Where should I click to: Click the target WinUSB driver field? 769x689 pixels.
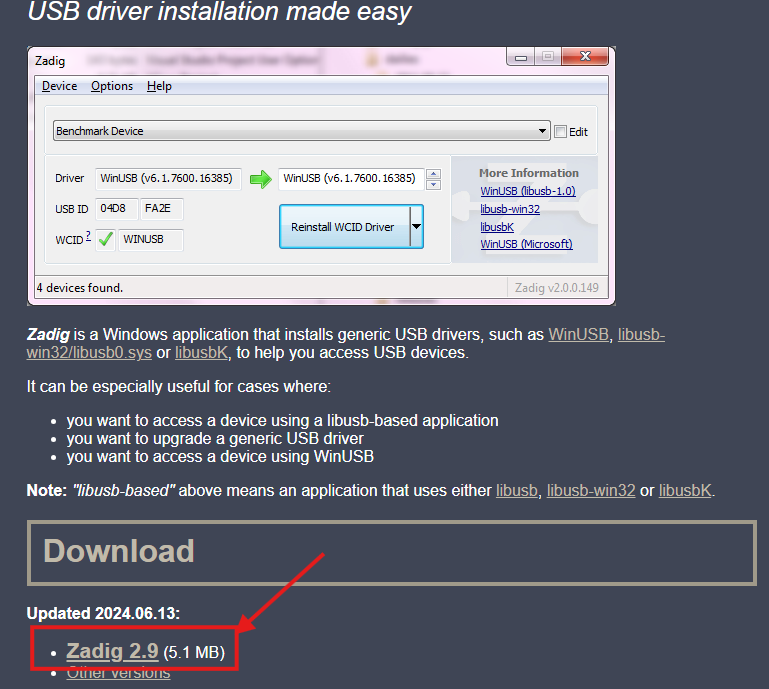click(x=351, y=179)
